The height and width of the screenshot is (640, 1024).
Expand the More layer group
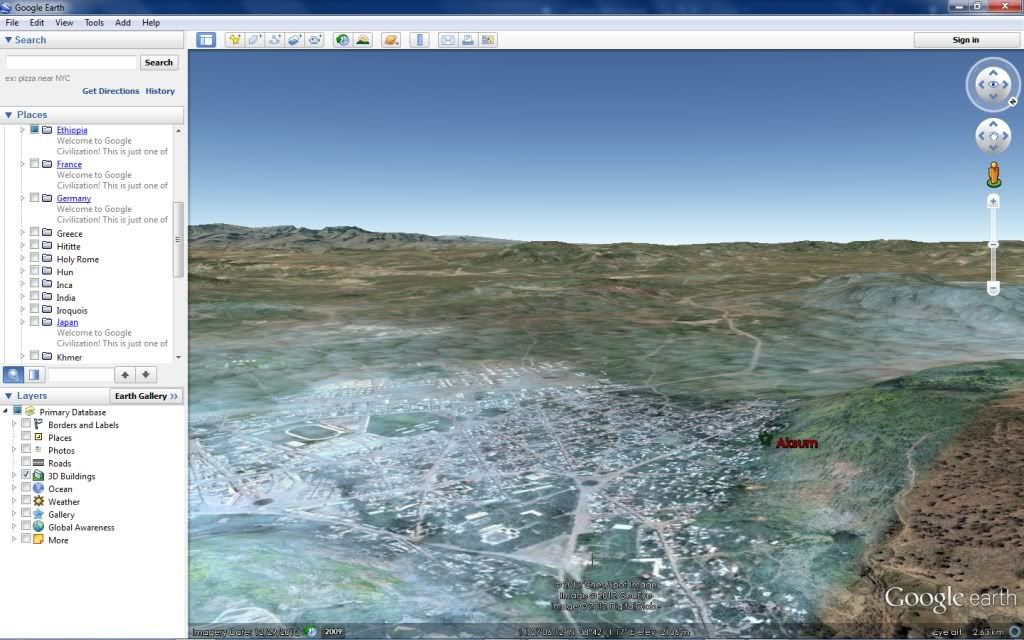pos(14,539)
